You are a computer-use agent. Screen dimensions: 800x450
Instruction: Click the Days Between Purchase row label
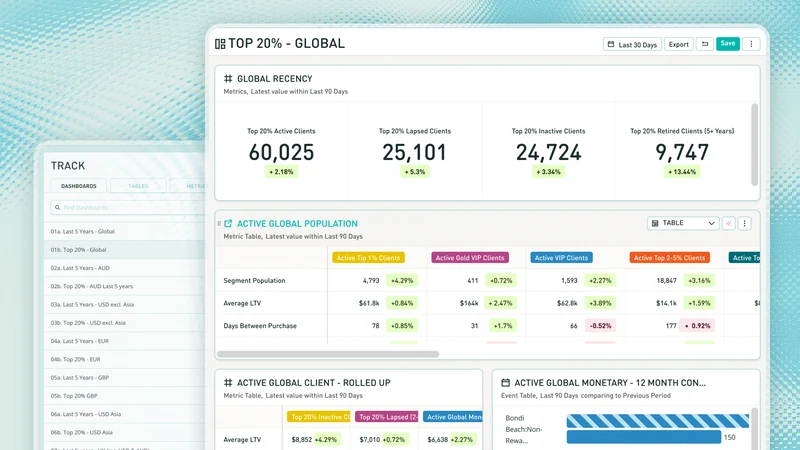click(260, 326)
